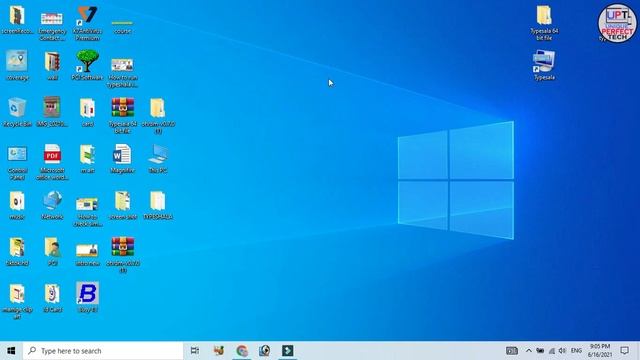Select the ScreenReco folder icon
640x360 pixels.
coord(17,20)
